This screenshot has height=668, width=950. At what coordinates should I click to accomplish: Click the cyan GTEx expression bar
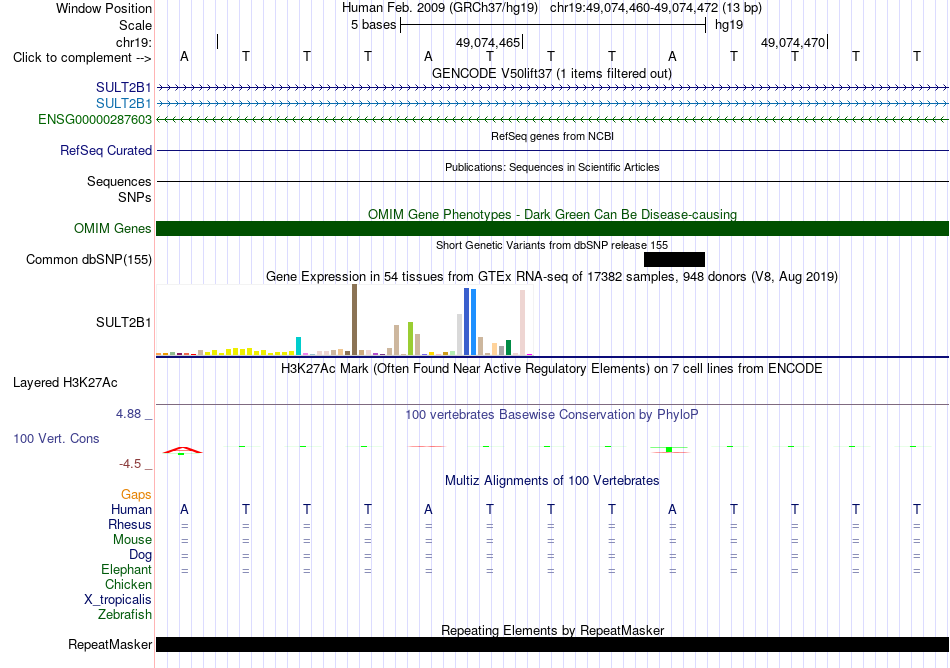tap(298, 346)
